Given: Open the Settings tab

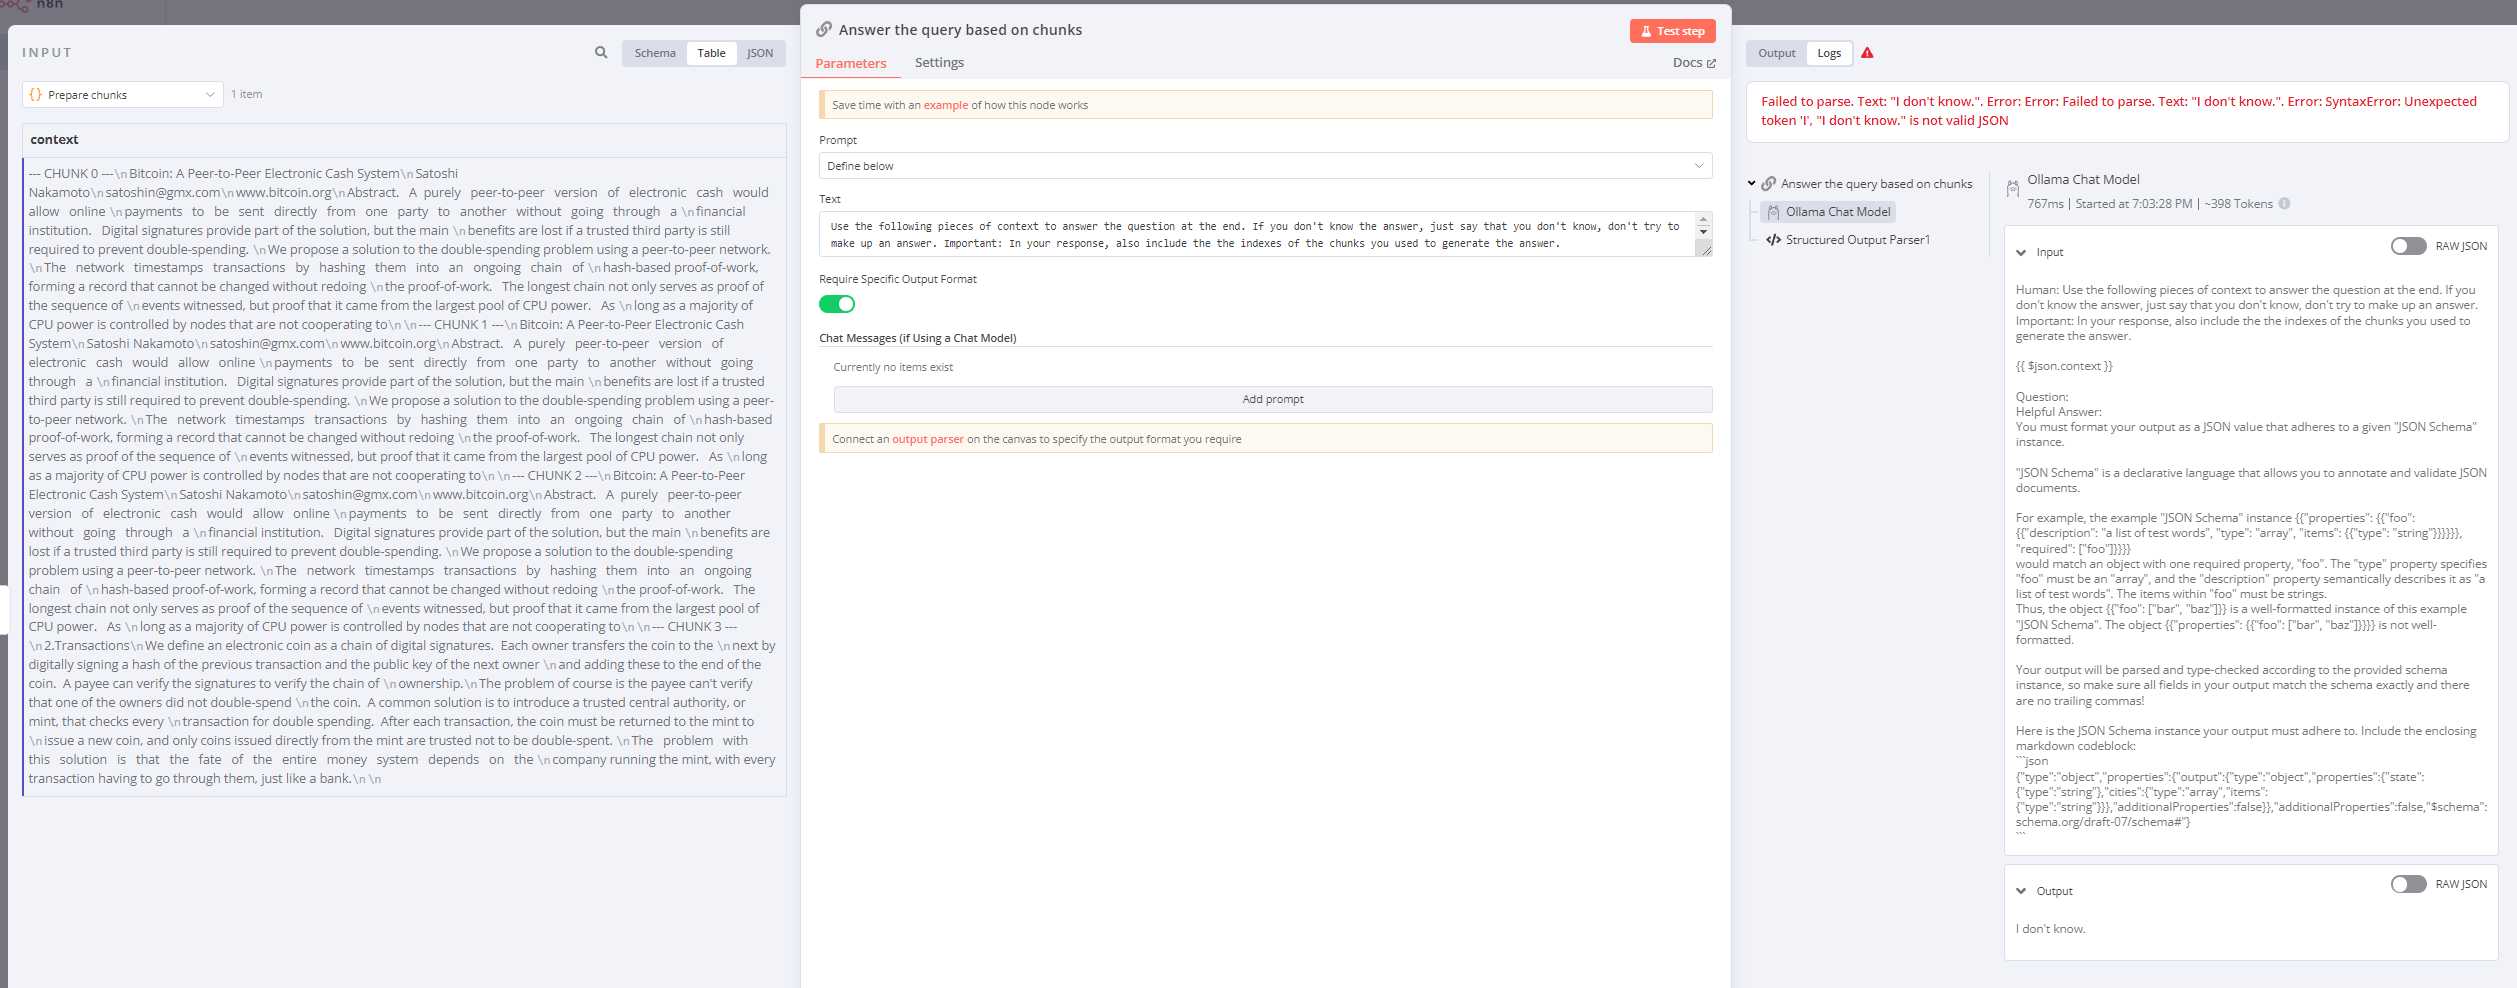Looking at the screenshot, I should [939, 62].
